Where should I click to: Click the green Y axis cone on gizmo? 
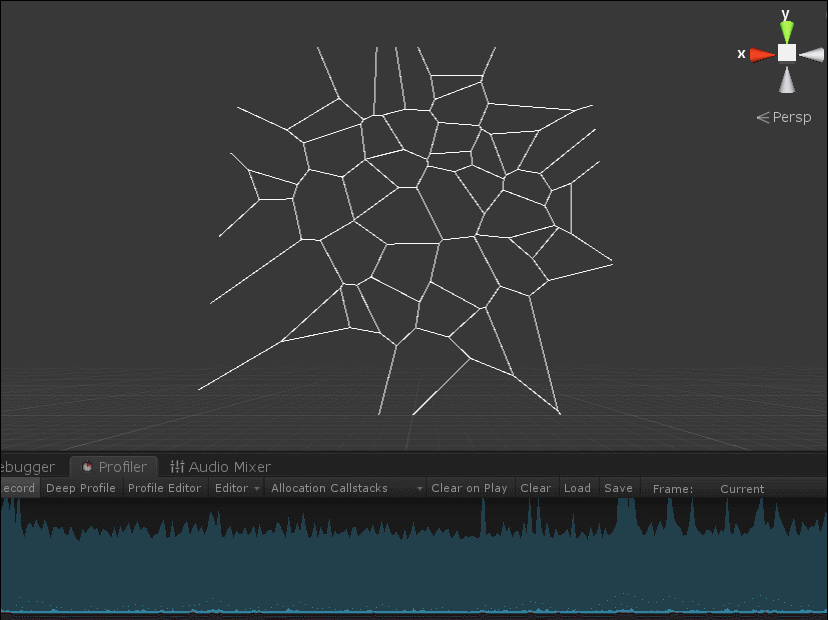(x=786, y=31)
